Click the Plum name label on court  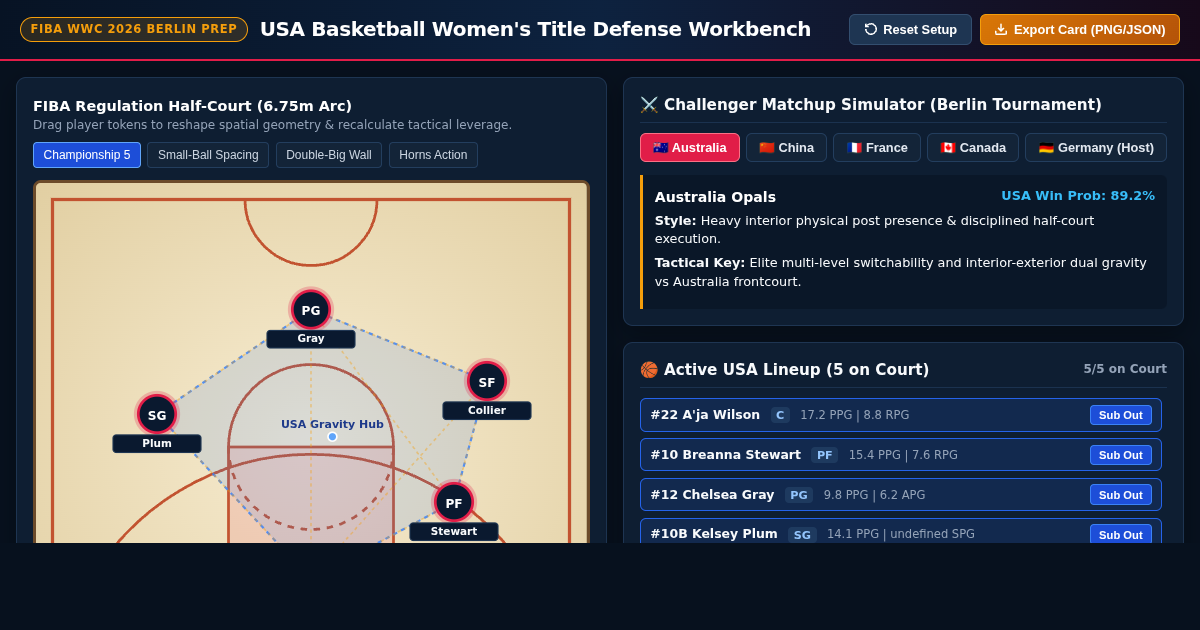pyautogui.click(x=157, y=444)
